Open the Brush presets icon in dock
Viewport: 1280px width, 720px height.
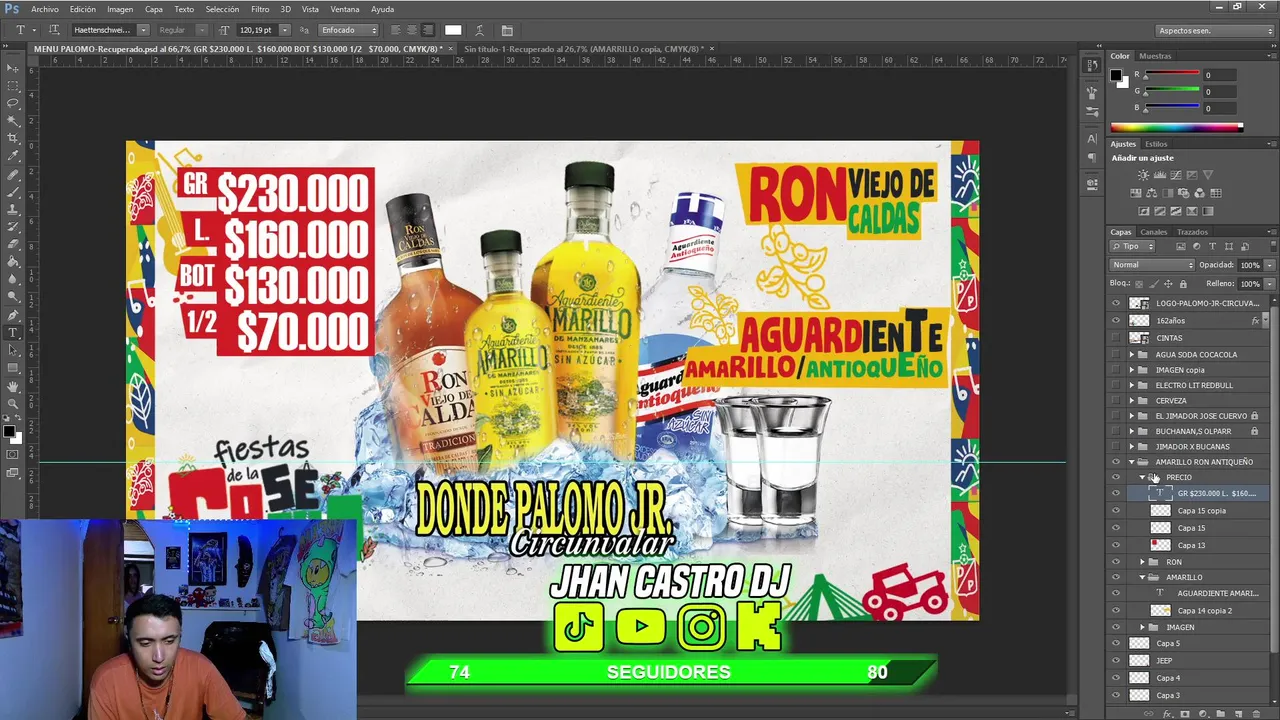[1092, 111]
